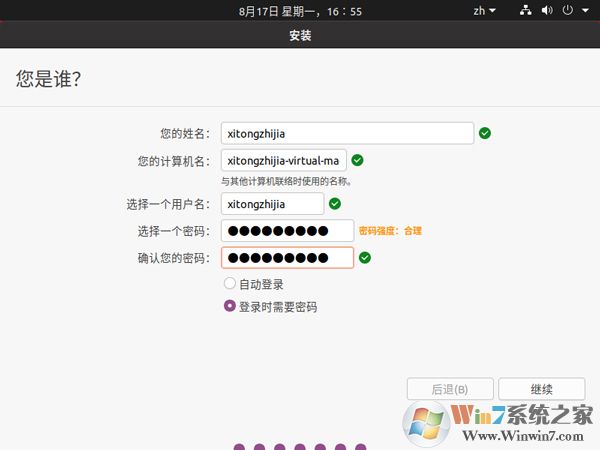The width and height of the screenshot is (600, 450).
Task: Focus the 选择一个用户名 username field
Action: pyautogui.click(x=272, y=204)
